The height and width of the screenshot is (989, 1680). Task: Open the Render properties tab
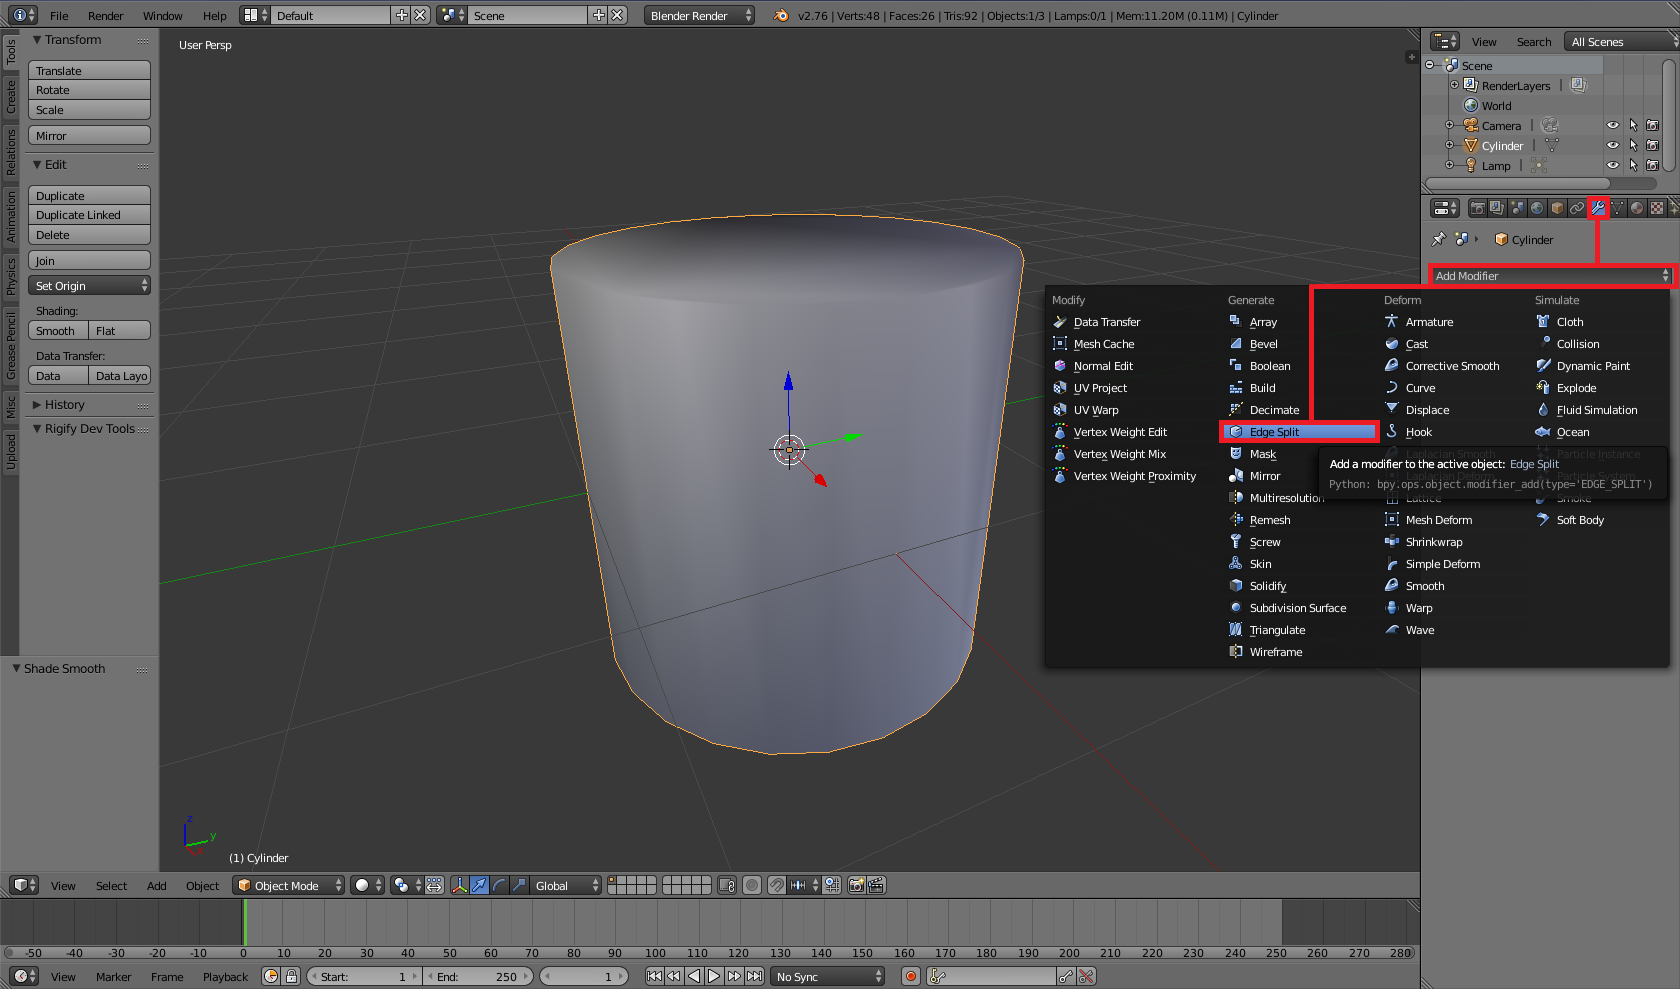1477,208
